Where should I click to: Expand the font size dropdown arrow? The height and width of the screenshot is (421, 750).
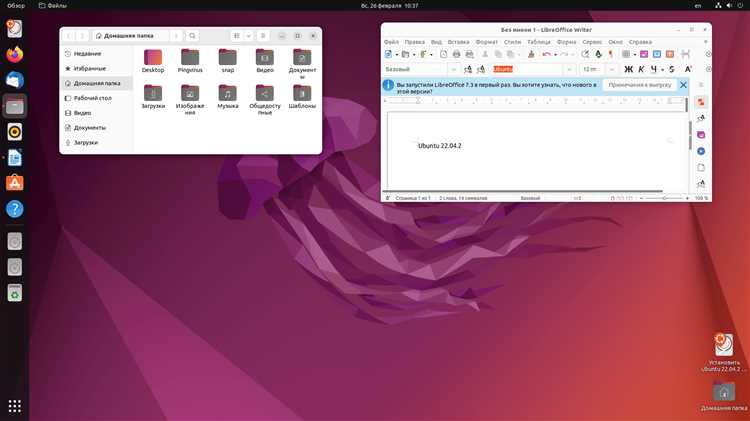click(611, 69)
